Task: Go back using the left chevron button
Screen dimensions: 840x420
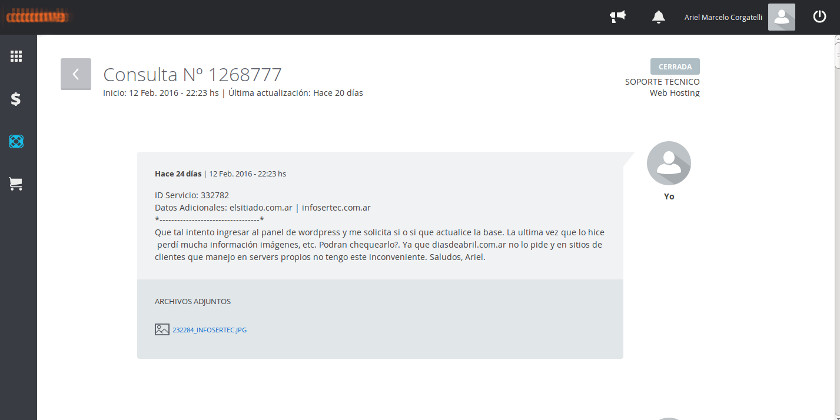Action: pos(76,74)
